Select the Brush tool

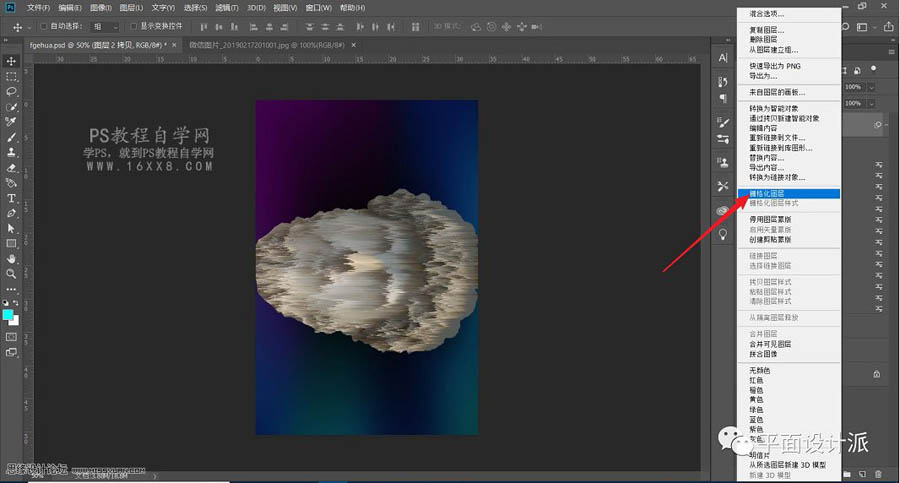pos(12,137)
